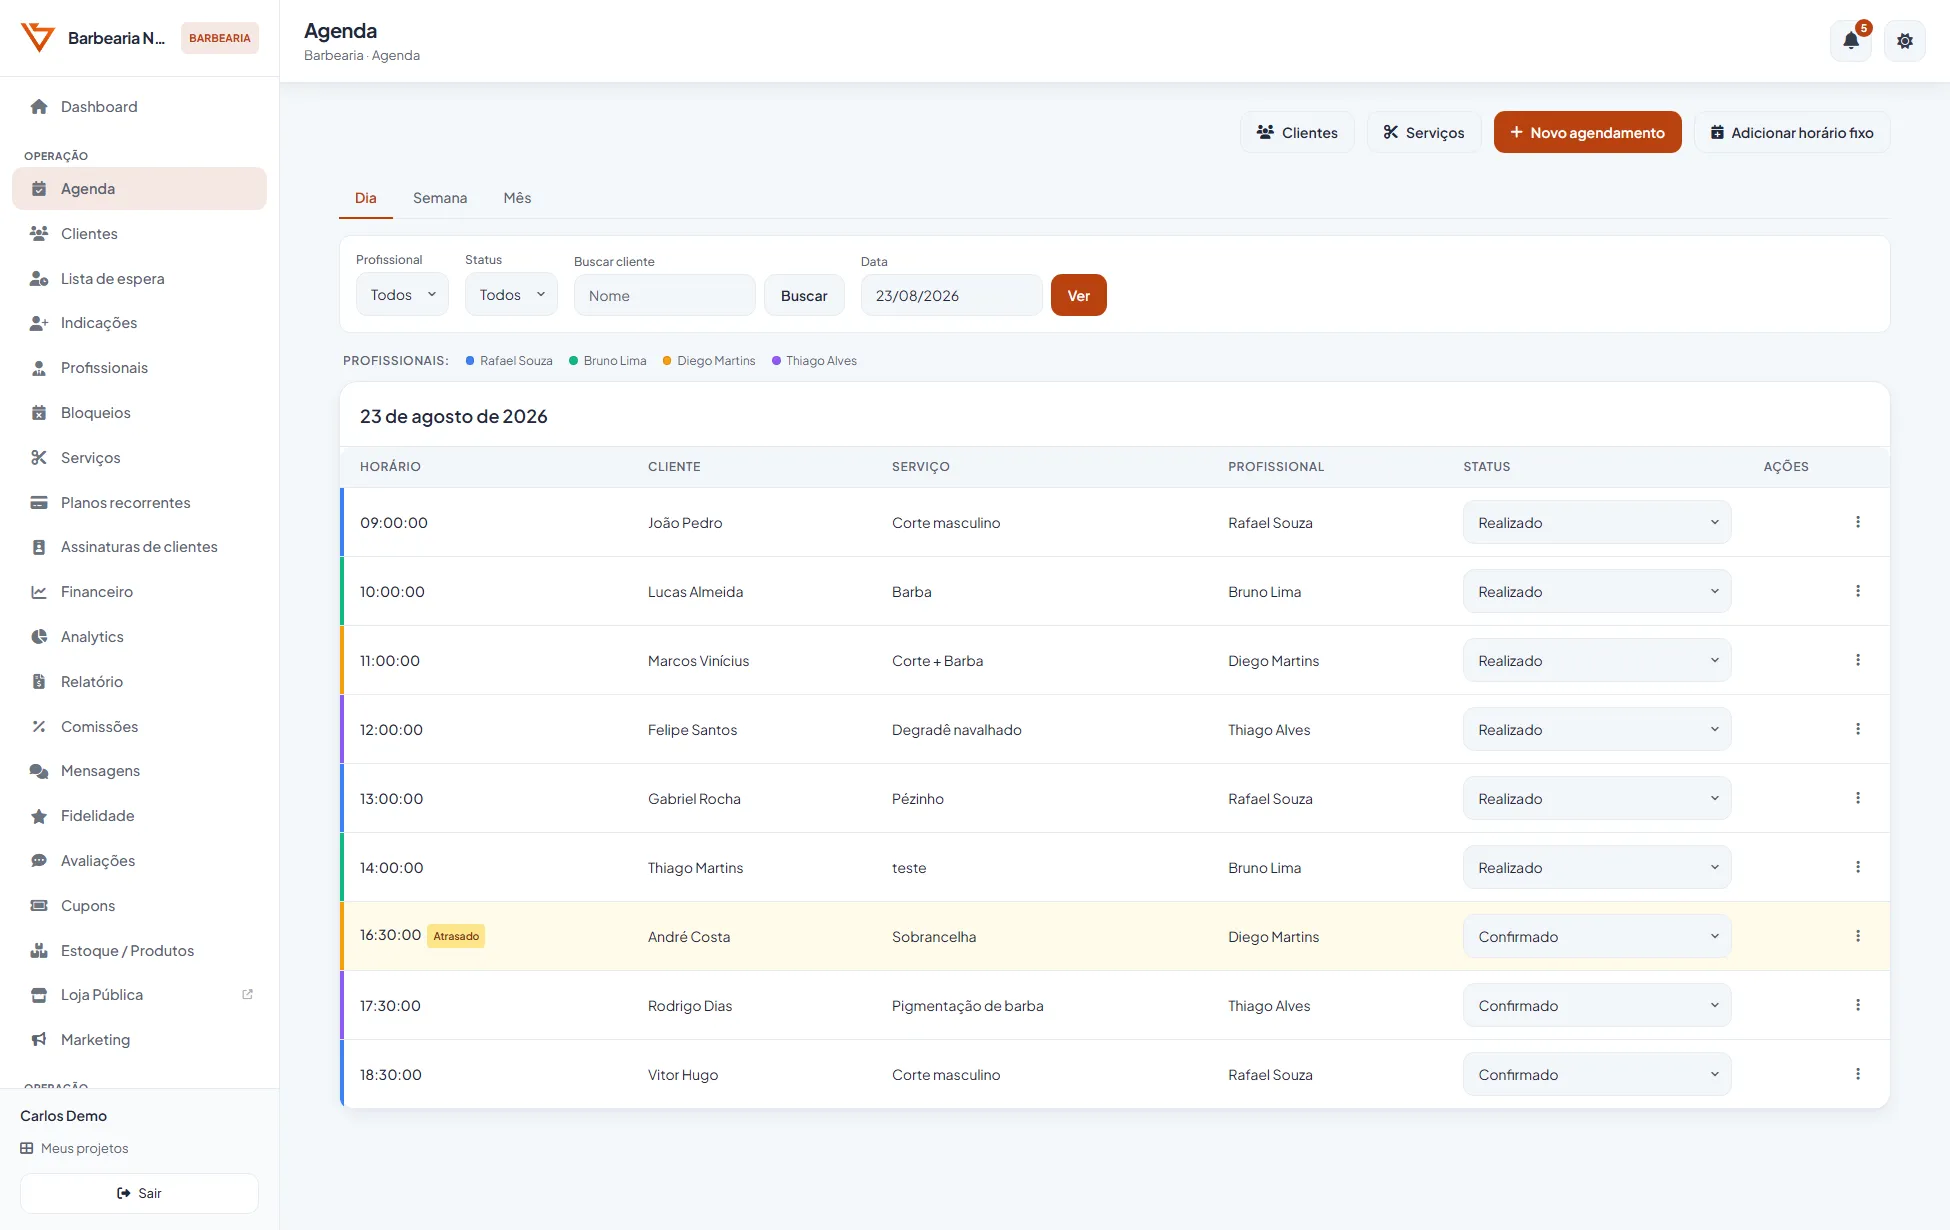Screen dimensions: 1950x1230
Task: Open Meus projetos link
Action: (x=75, y=1148)
